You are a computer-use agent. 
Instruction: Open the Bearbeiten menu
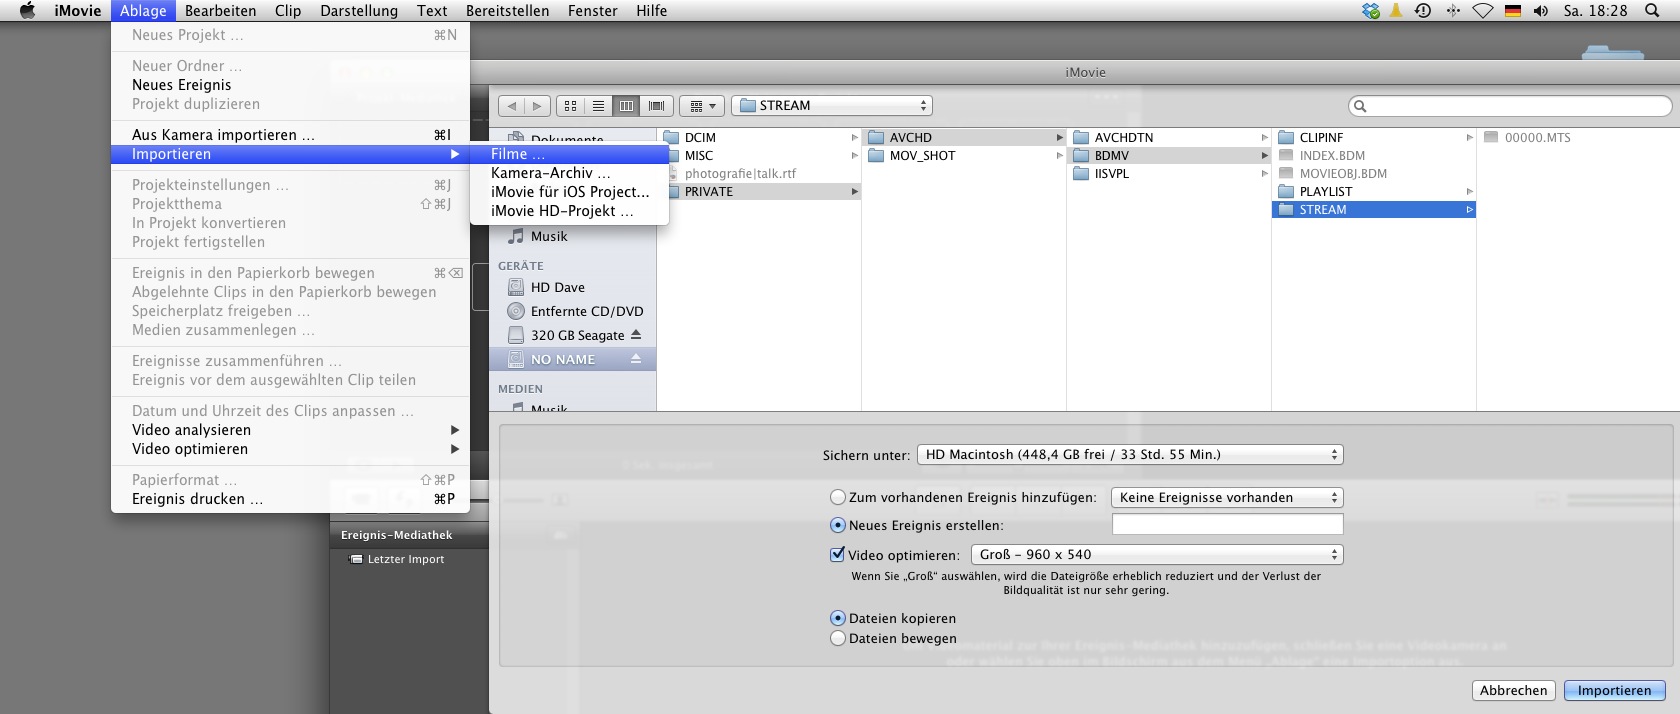point(220,11)
